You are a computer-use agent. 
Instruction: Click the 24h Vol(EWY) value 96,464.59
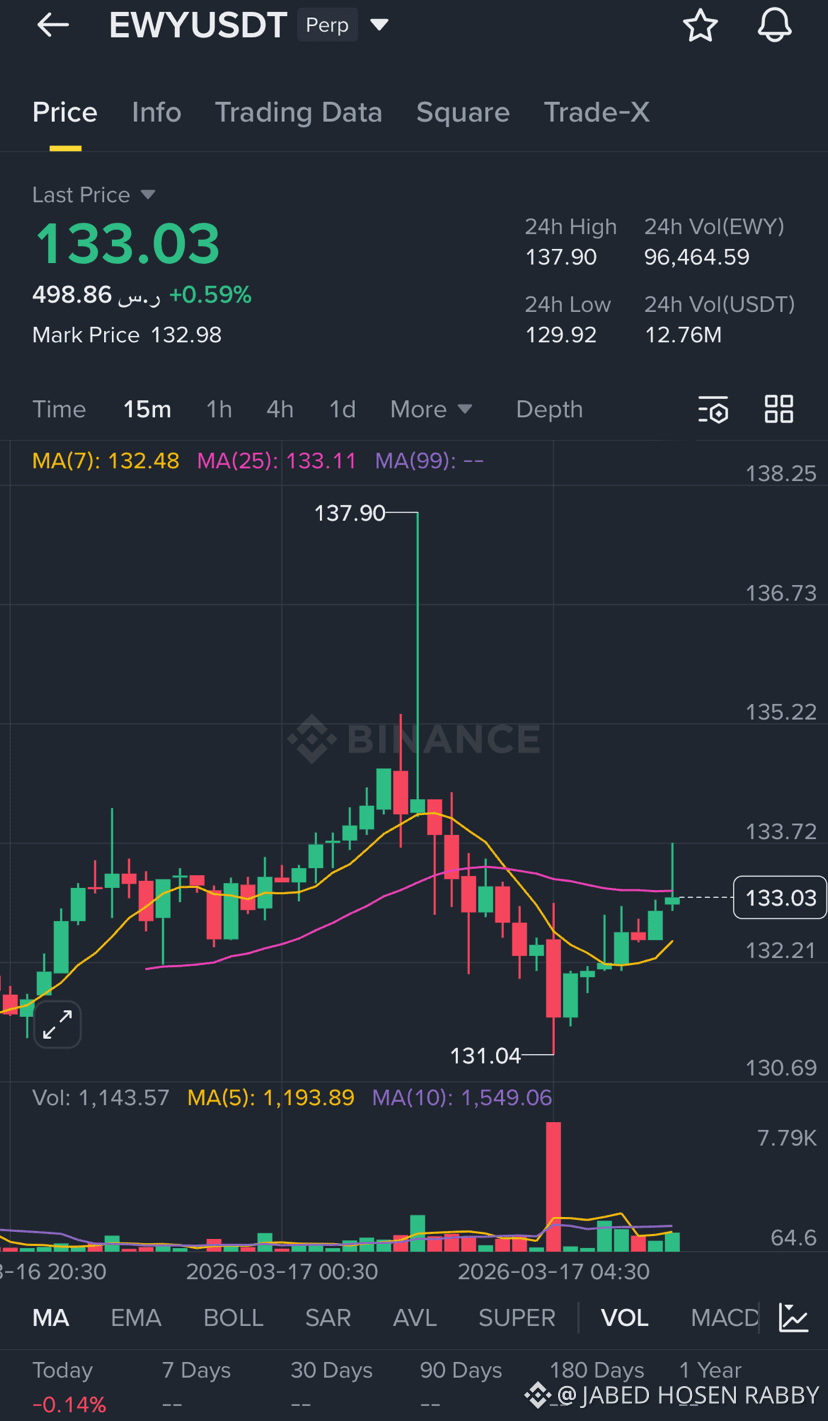pos(697,257)
